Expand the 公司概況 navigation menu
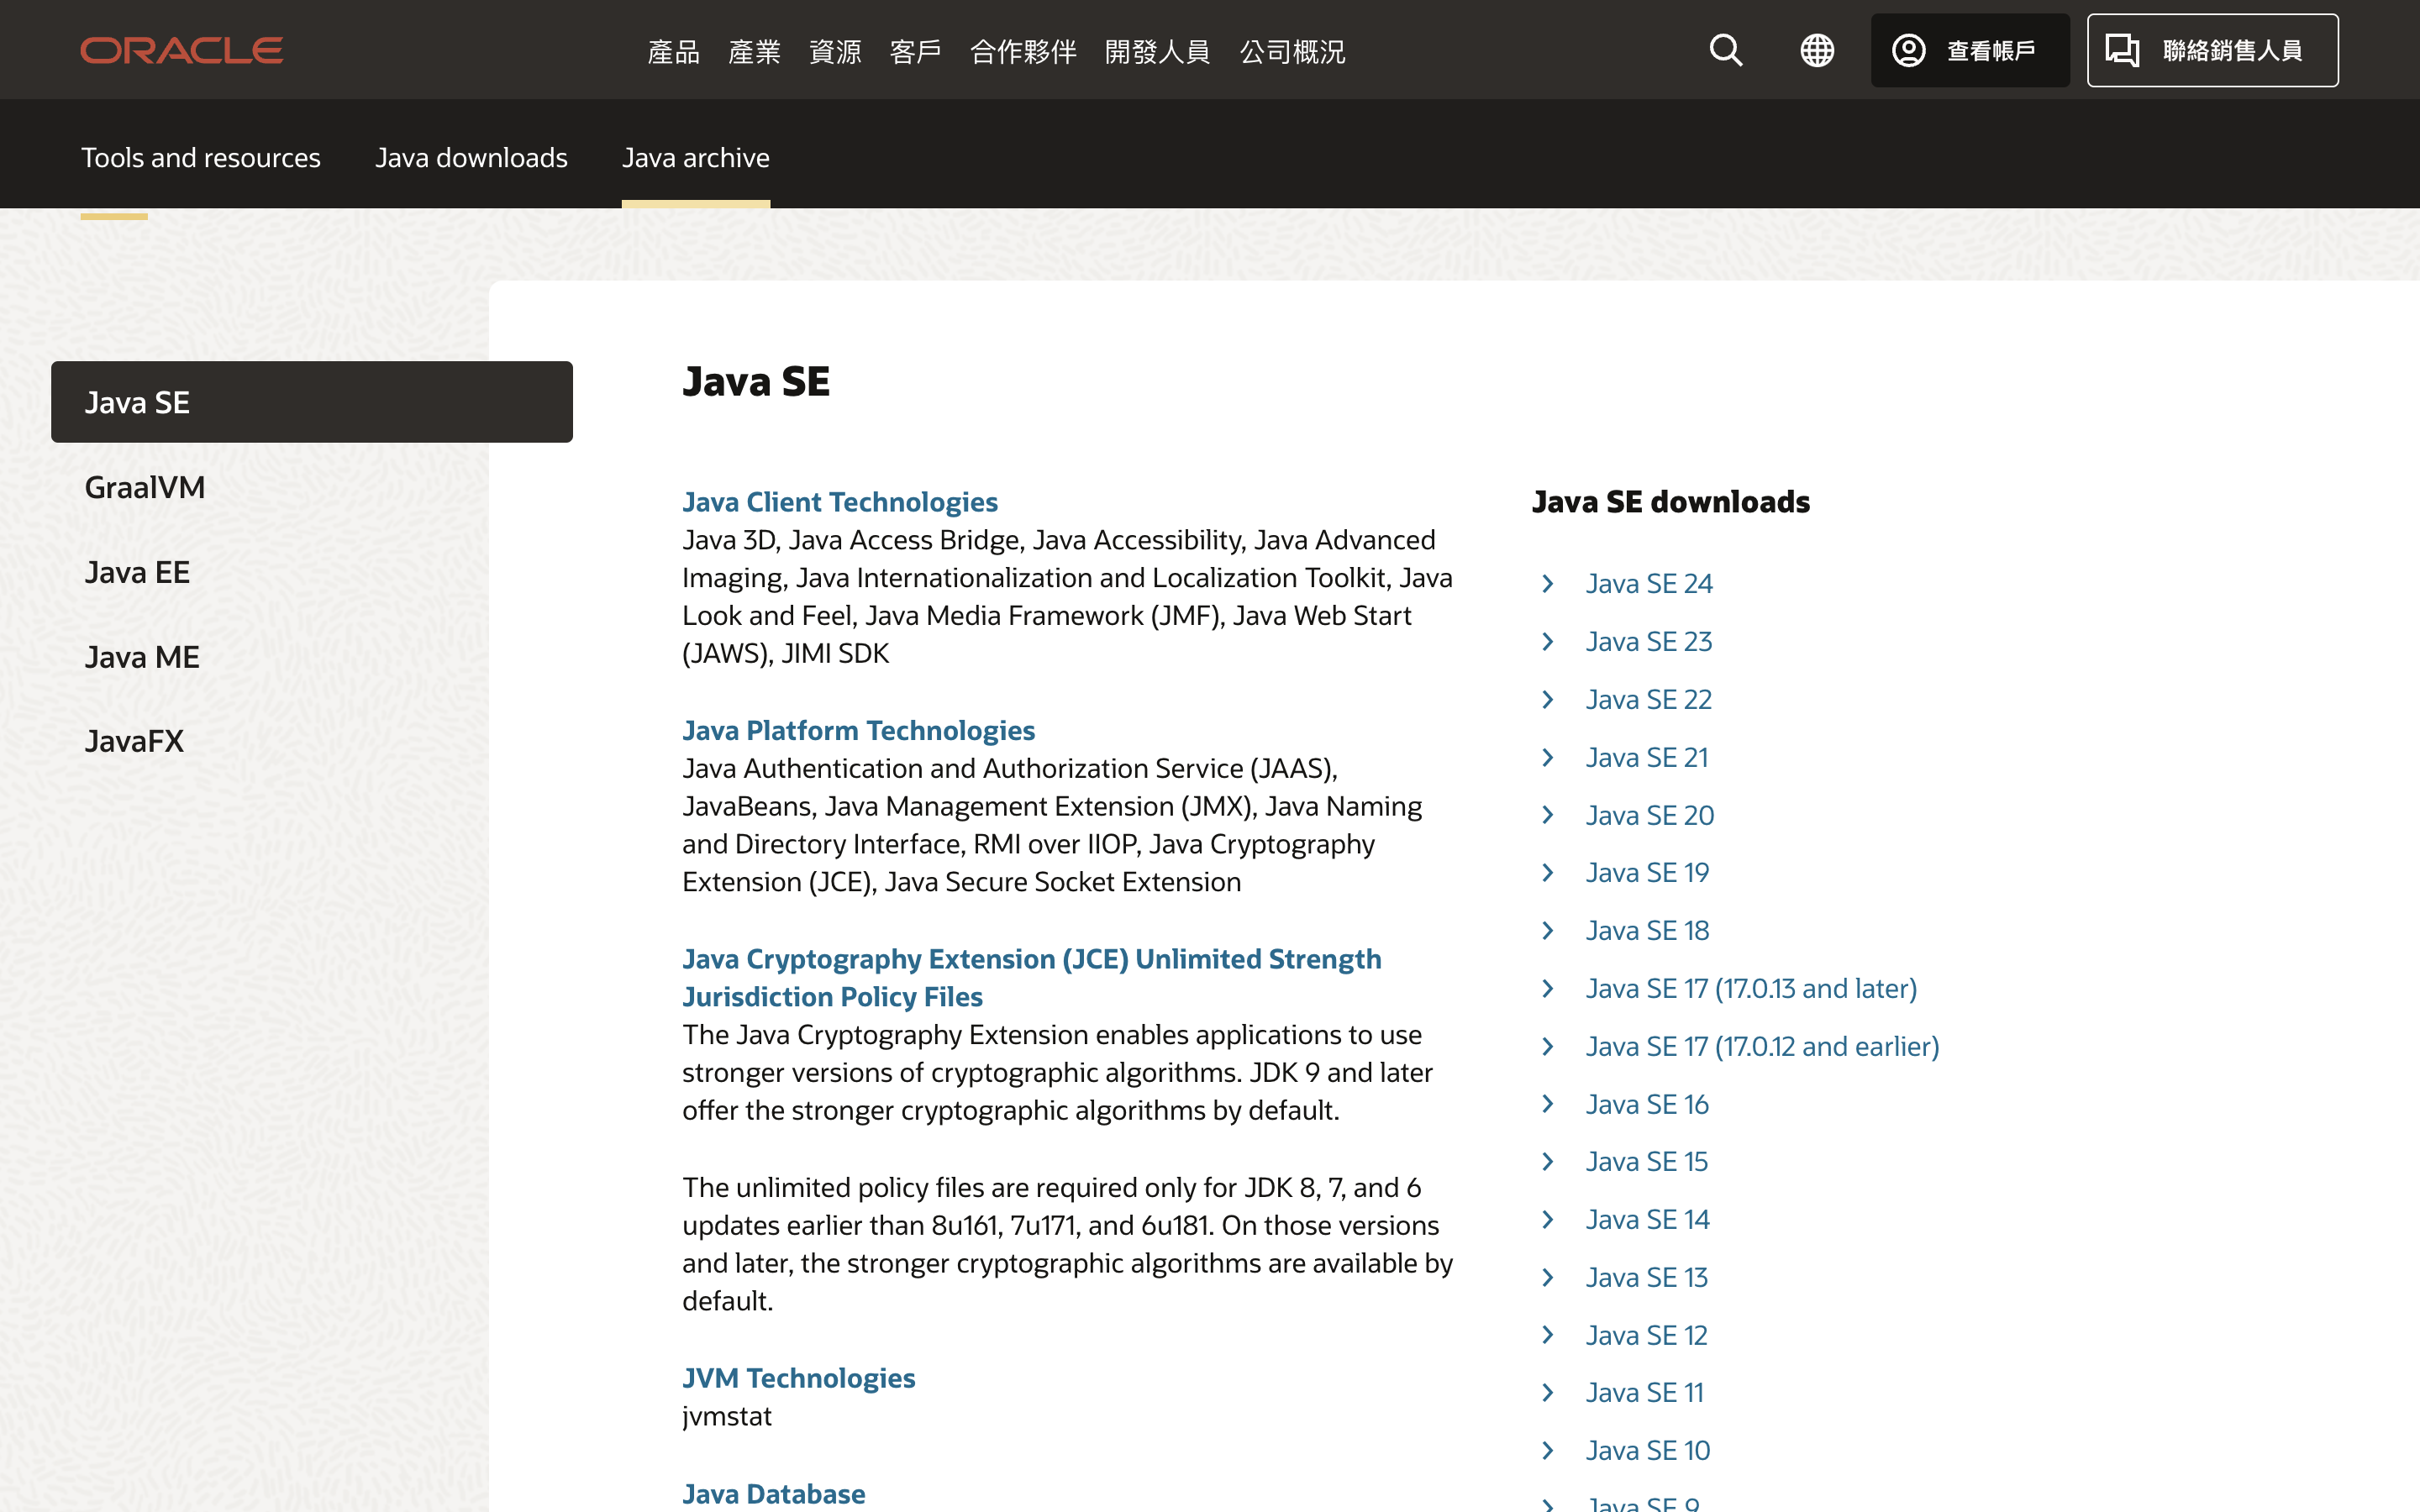This screenshot has height=1512, width=2420. point(1292,51)
